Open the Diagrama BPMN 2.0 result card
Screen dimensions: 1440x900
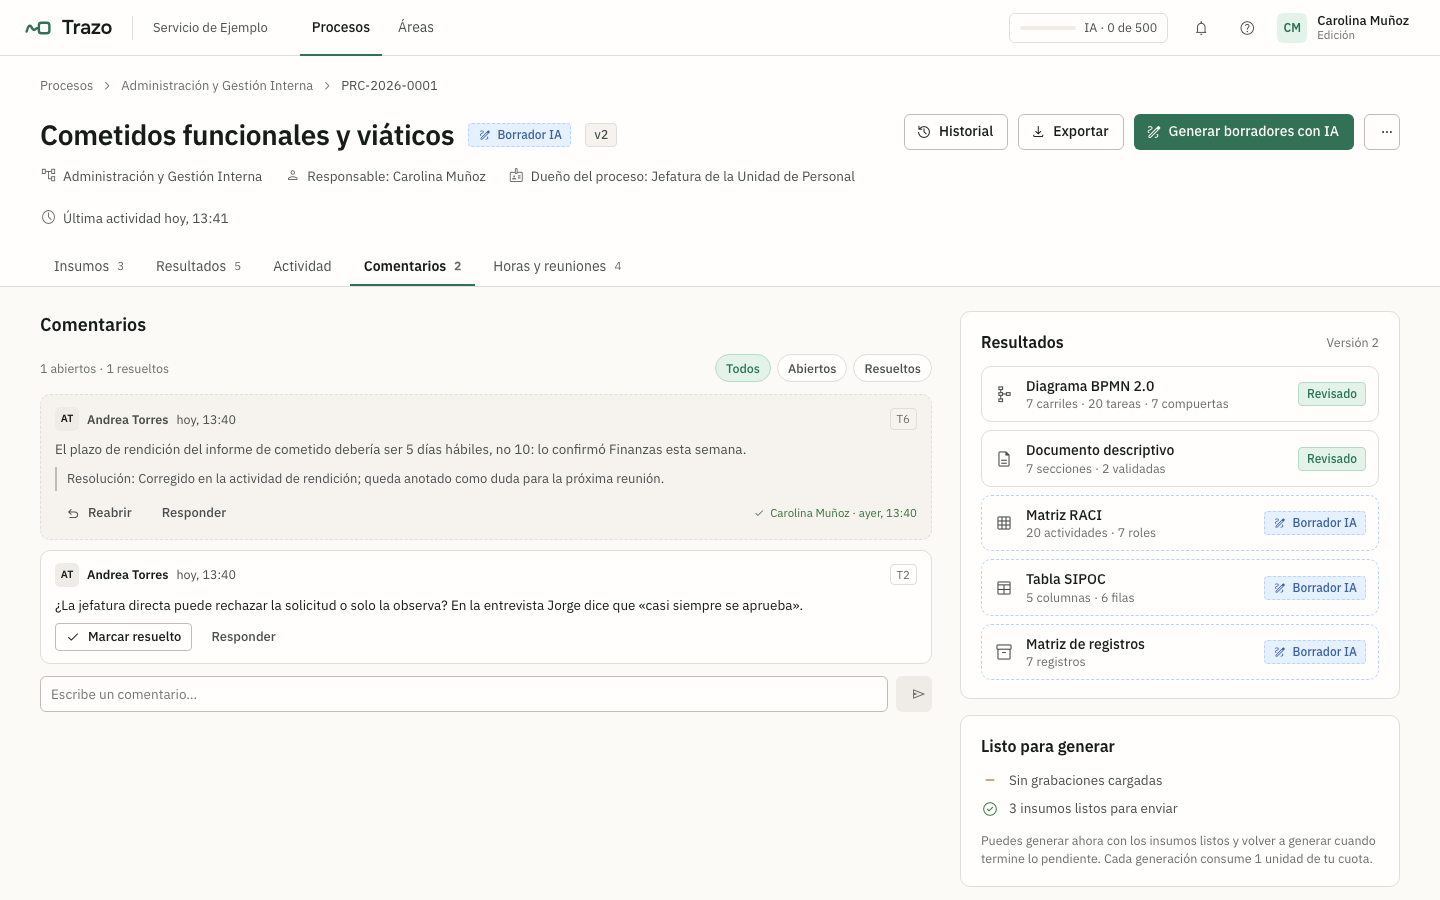click(x=1180, y=394)
